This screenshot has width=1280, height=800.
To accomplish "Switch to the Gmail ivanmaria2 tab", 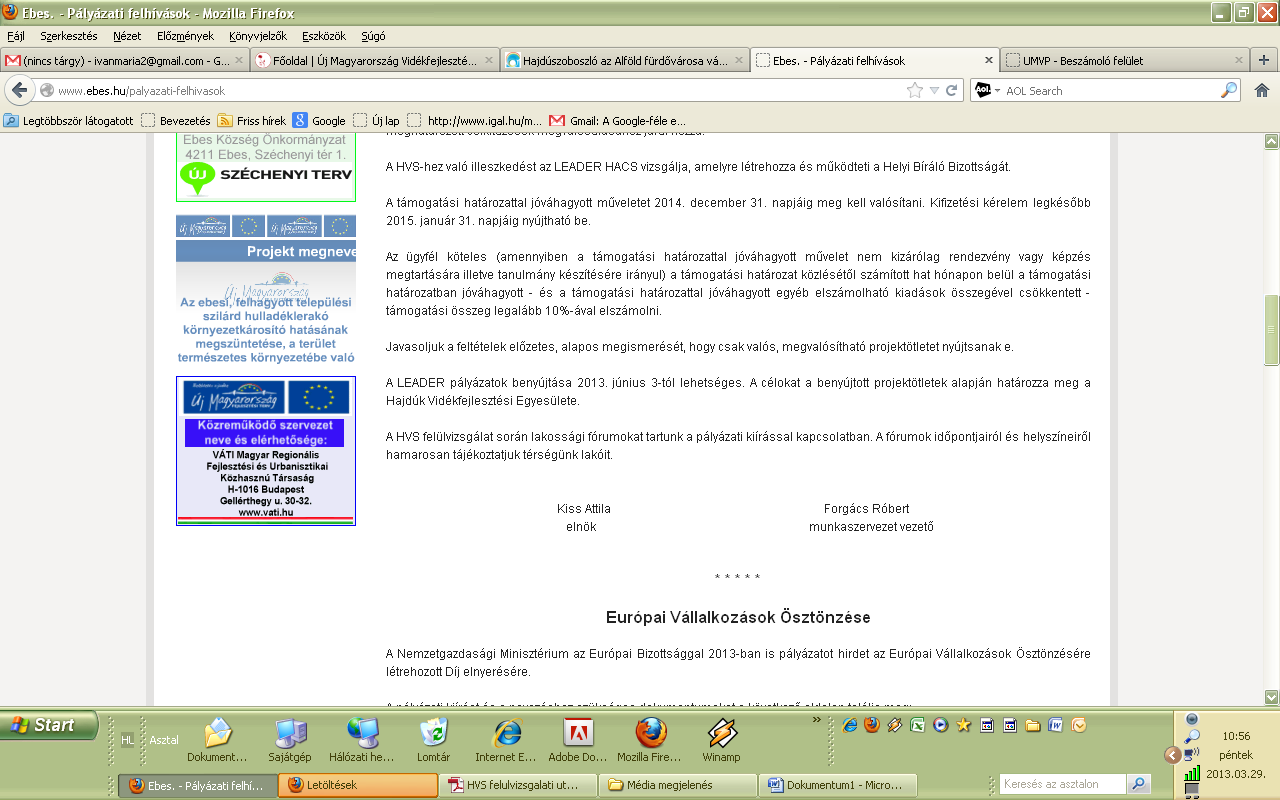I will (x=124, y=60).
